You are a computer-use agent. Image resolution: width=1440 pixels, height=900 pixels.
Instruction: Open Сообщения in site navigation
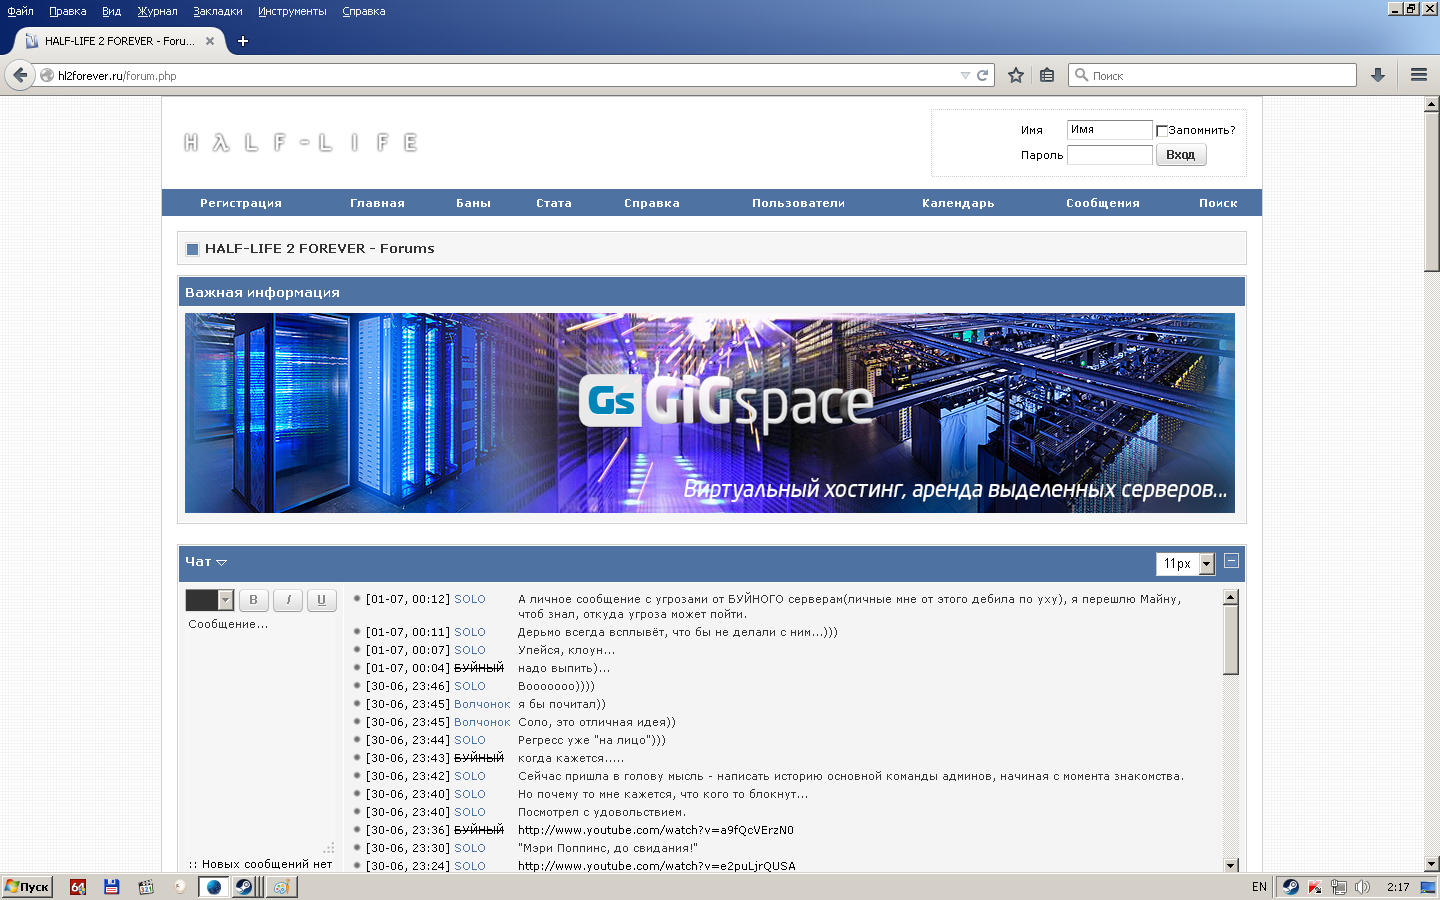pyautogui.click(x=1103, y=203)
